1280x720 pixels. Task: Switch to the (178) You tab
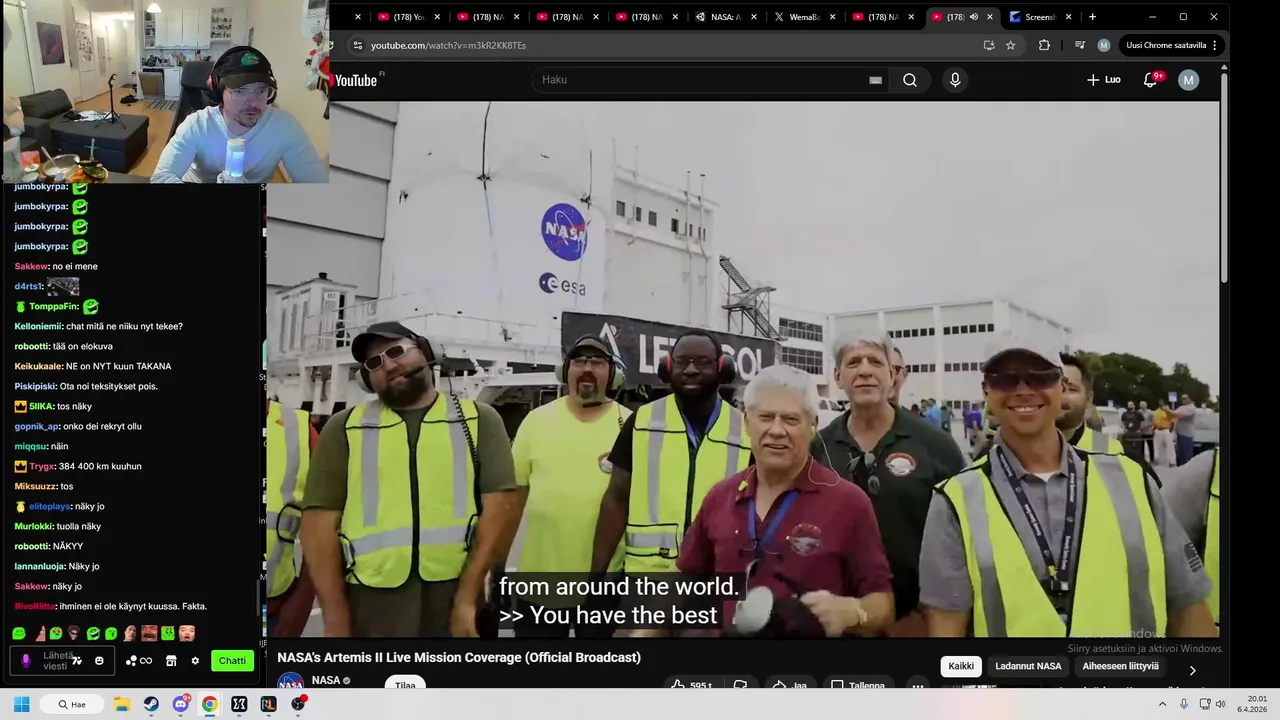(410, 17)
